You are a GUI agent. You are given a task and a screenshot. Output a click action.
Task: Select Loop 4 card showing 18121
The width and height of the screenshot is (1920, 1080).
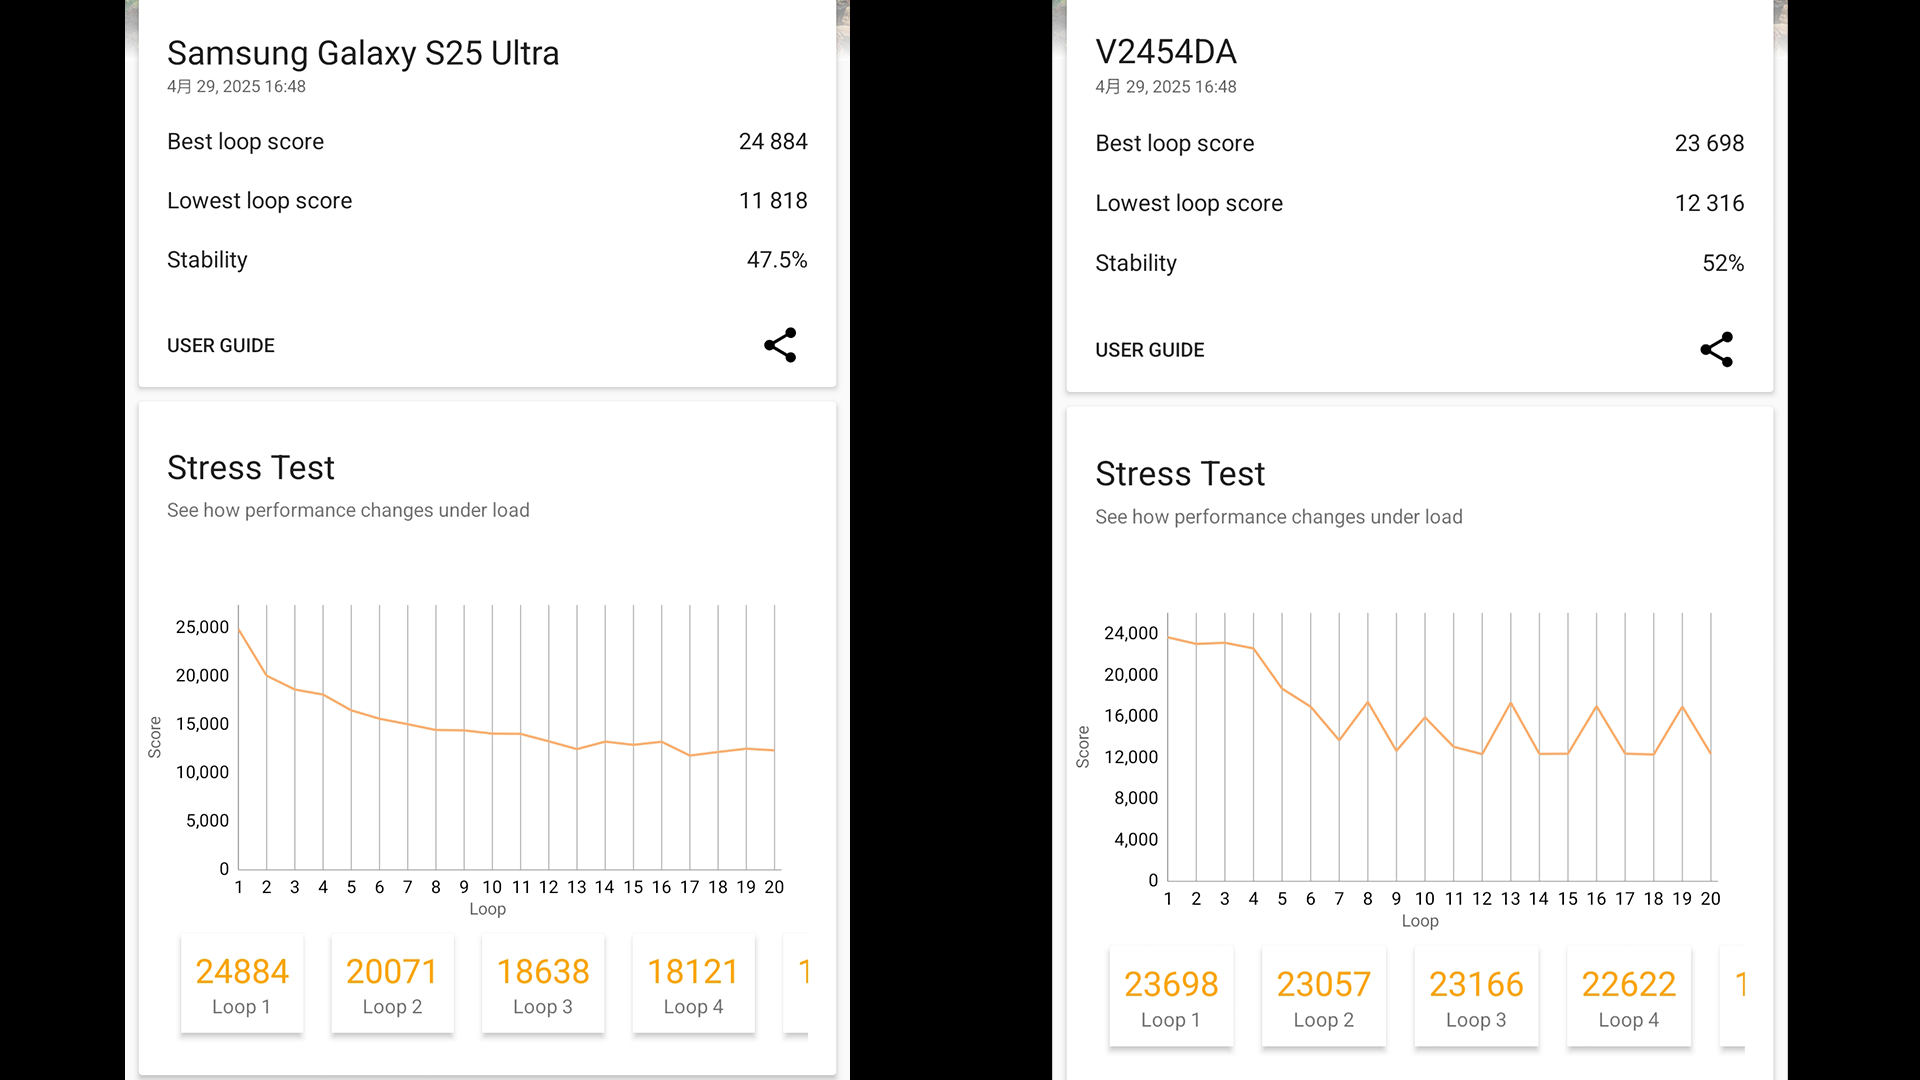coord(693,984)
